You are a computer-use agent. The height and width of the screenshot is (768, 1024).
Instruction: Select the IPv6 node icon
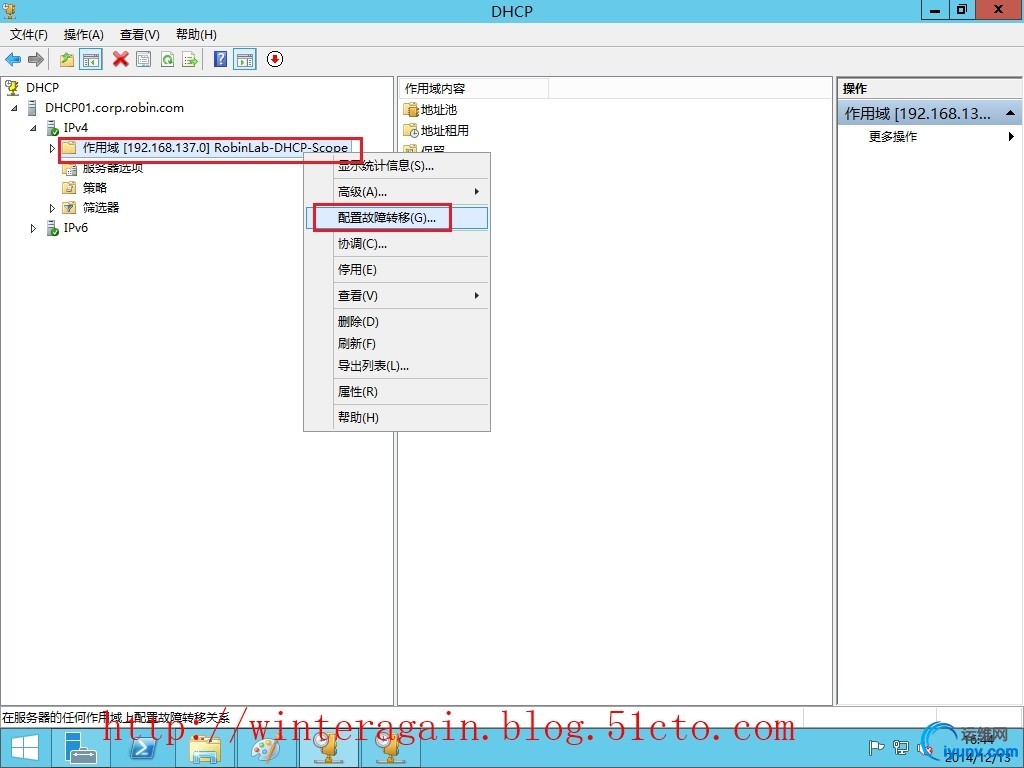click(54, 228)
